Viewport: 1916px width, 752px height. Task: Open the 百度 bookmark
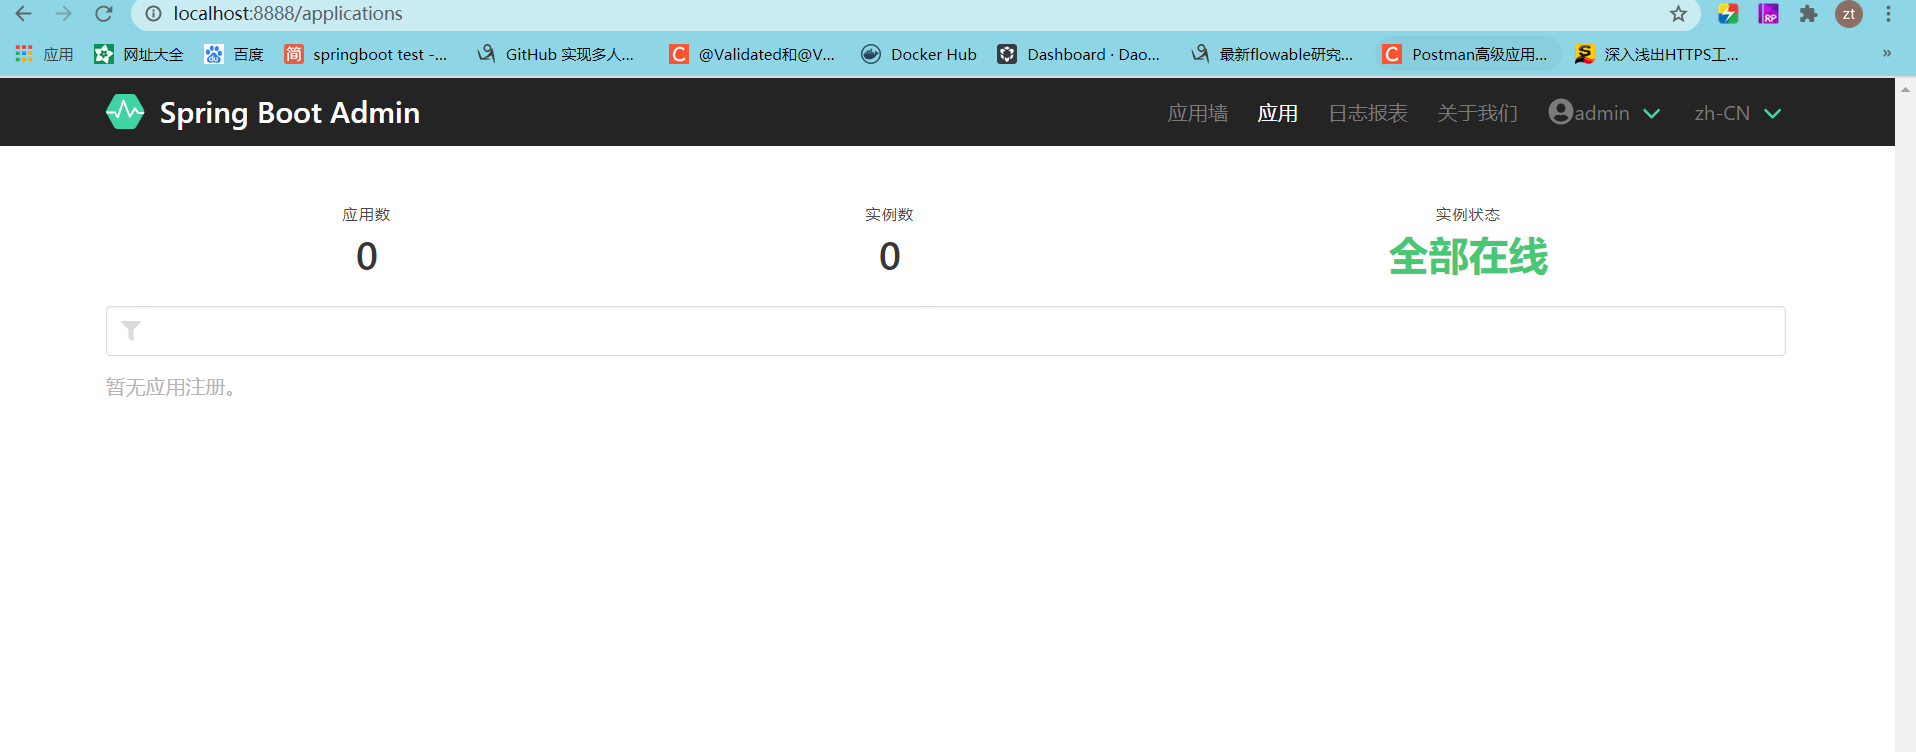pos(234,54)
